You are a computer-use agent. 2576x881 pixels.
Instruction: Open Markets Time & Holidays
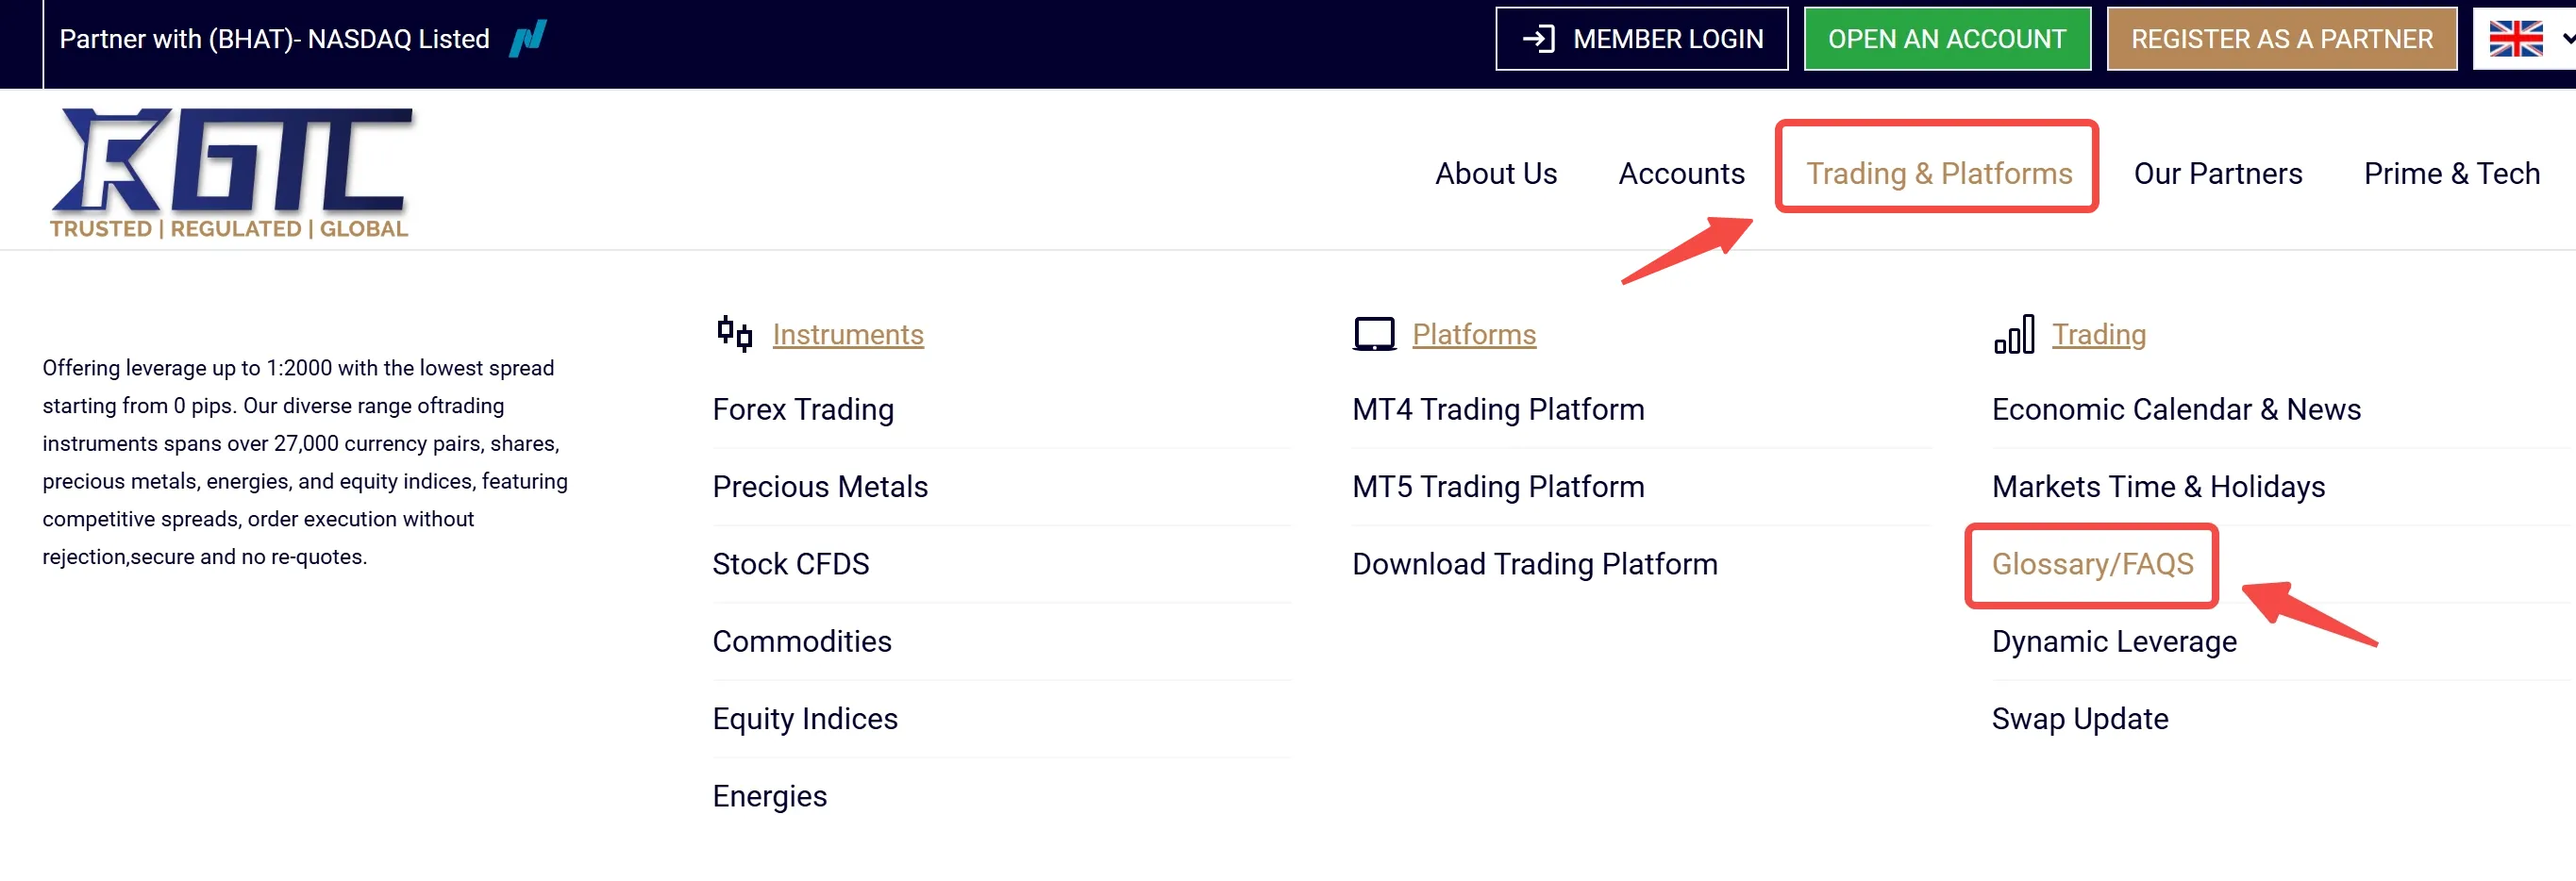pos(2157,486)
